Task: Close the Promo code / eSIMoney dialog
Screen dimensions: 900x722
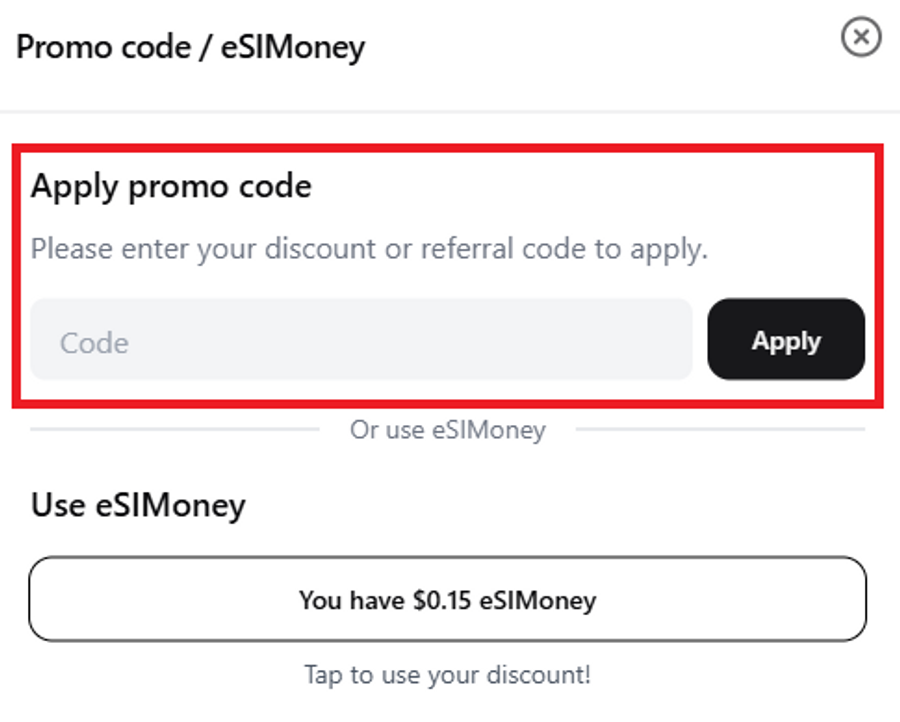Action: (x=860, y=39)
